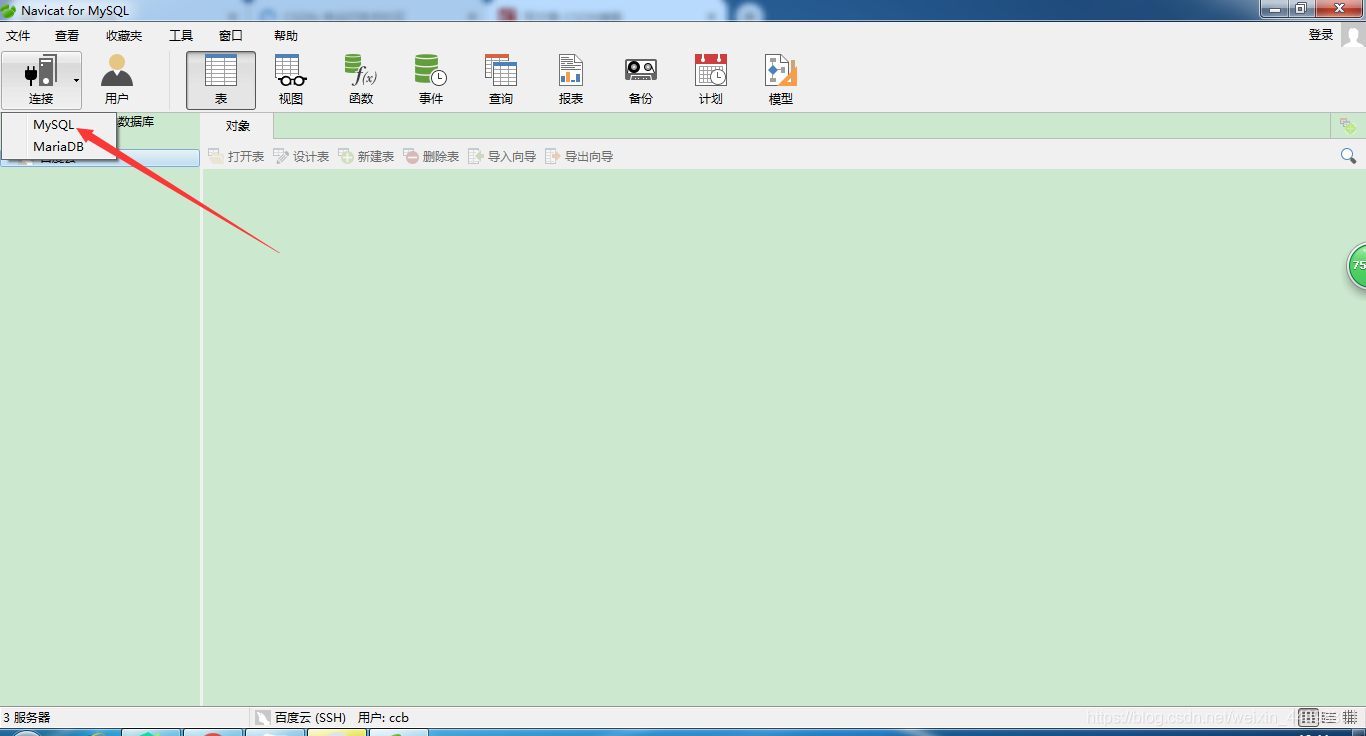
Task: Open the 函数 (Function) toolbar icon
Action: click(x=361, y=80)
